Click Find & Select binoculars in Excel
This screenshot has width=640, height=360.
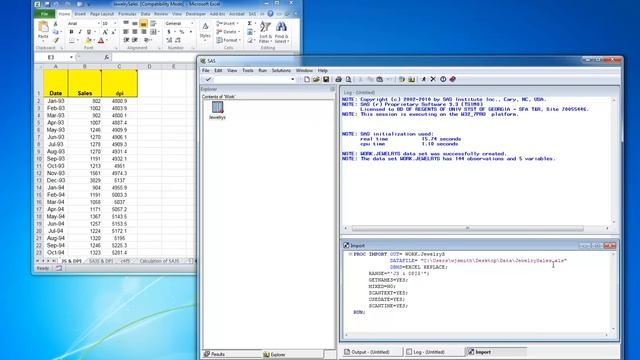pyautogui.click(x=282, y=32)
